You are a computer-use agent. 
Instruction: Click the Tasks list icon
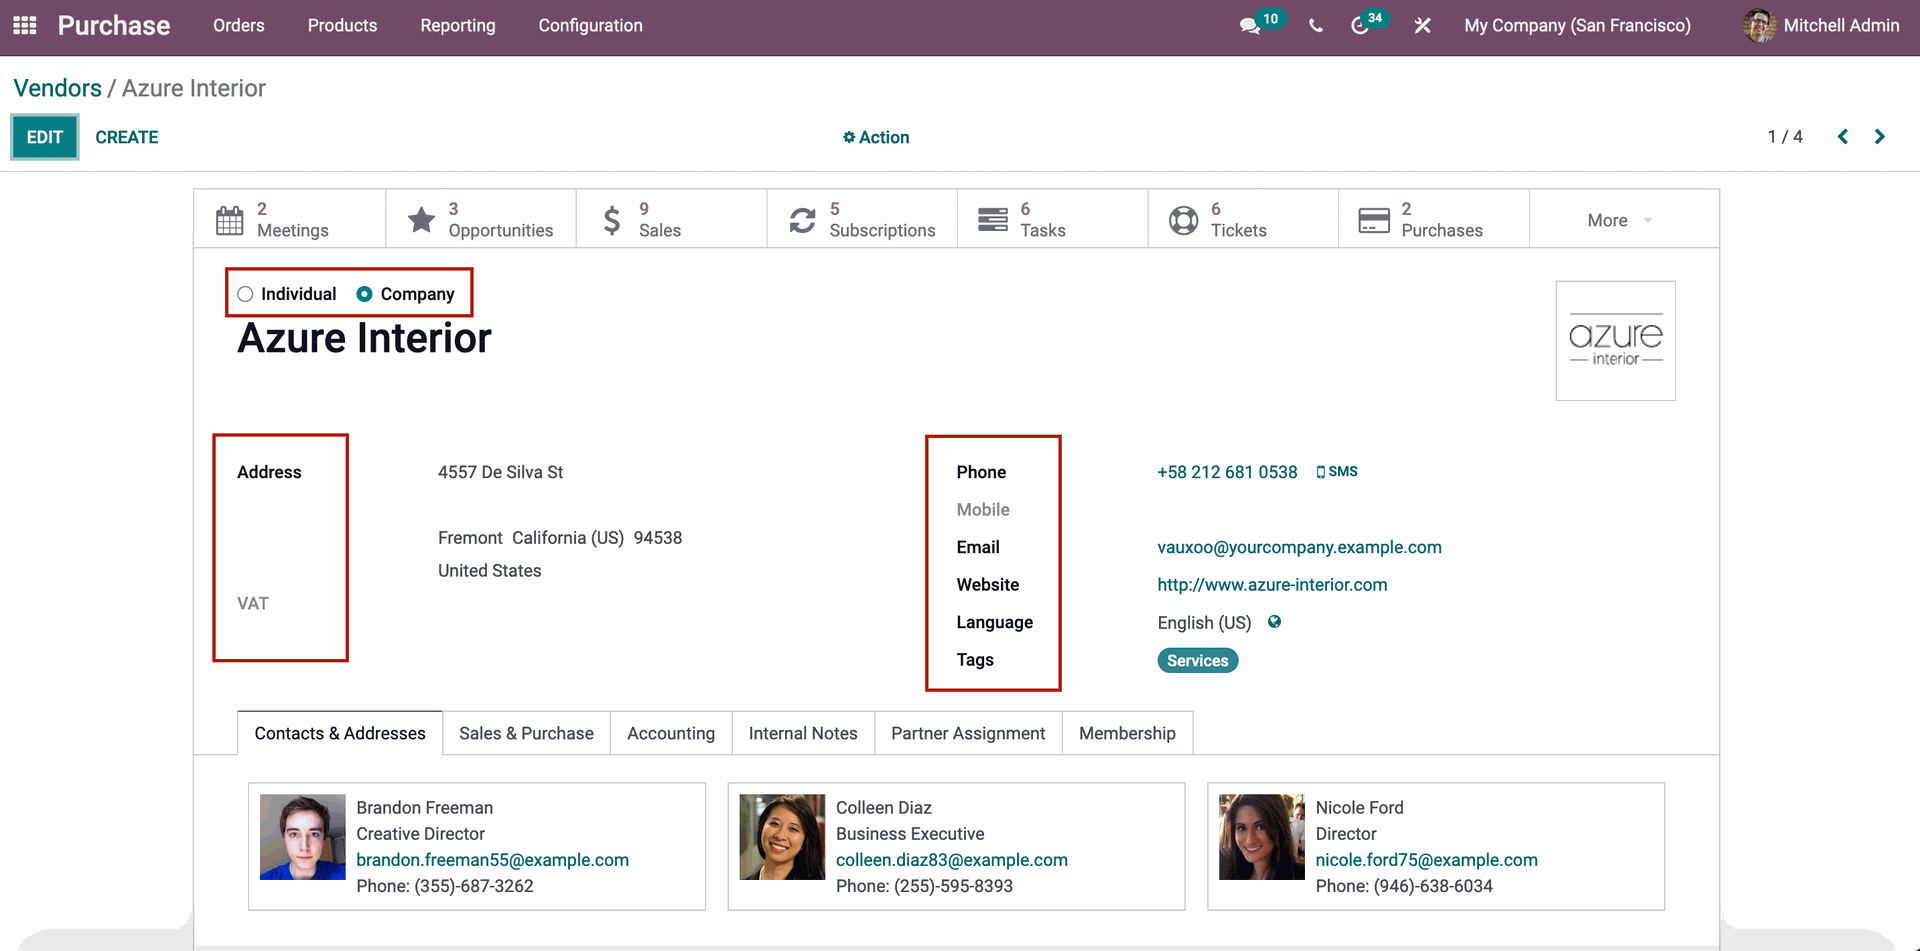(x=993, y=220)
